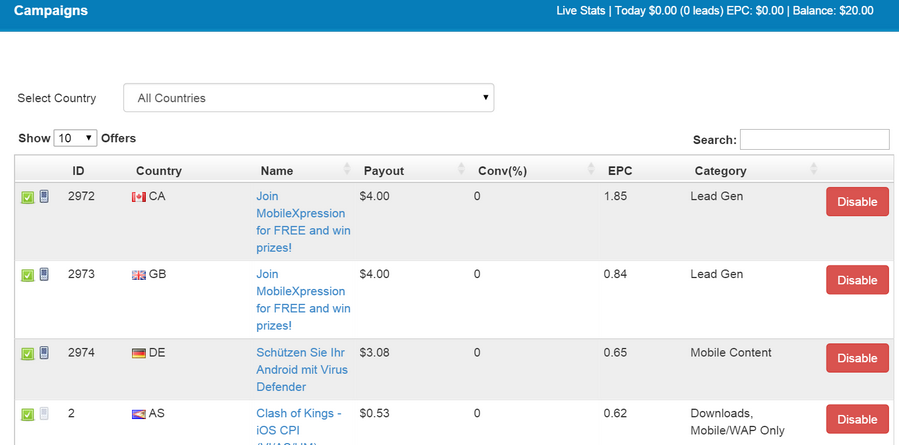Click the mobile device icon for offer 2974
The height and width of the screenshot is (445, 899).
(x=44, y=353)
